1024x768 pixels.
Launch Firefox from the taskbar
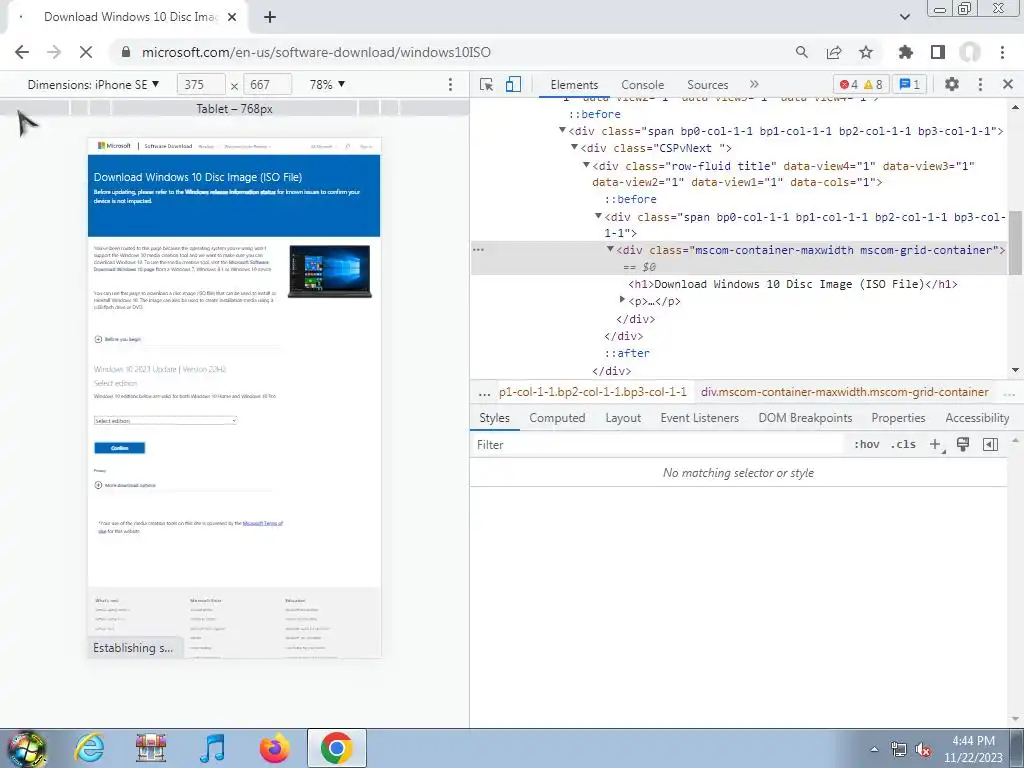274,748
